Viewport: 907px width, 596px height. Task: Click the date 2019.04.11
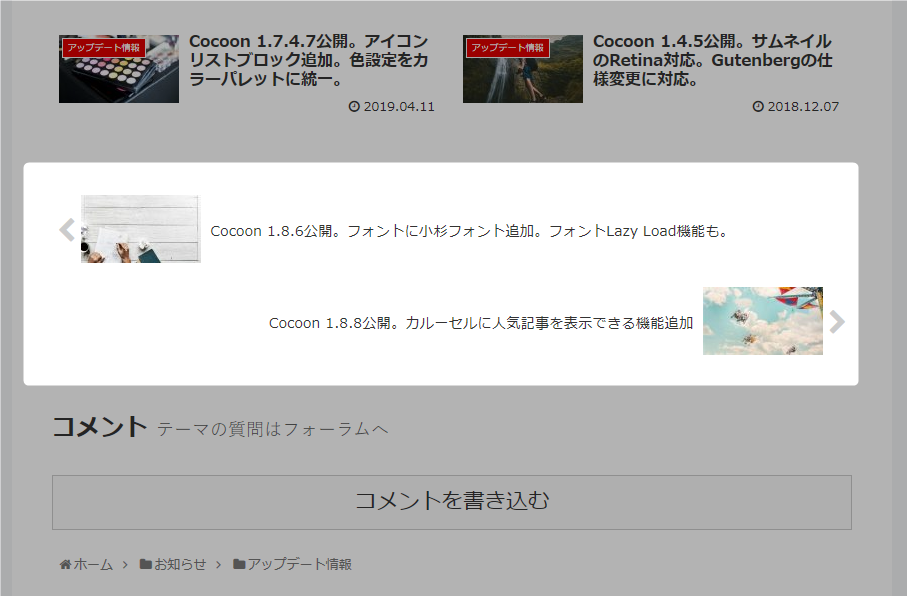click(x=399, y=106)
